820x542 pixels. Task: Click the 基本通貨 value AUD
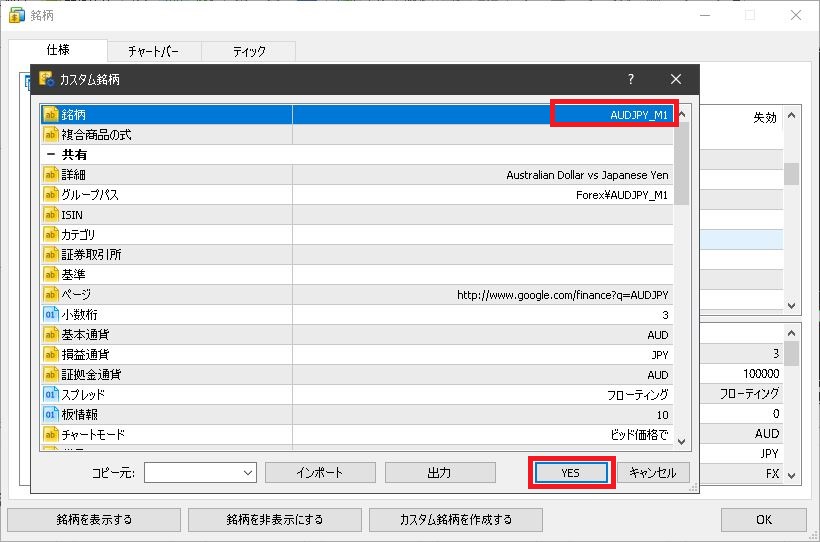(x=657, y=335)
